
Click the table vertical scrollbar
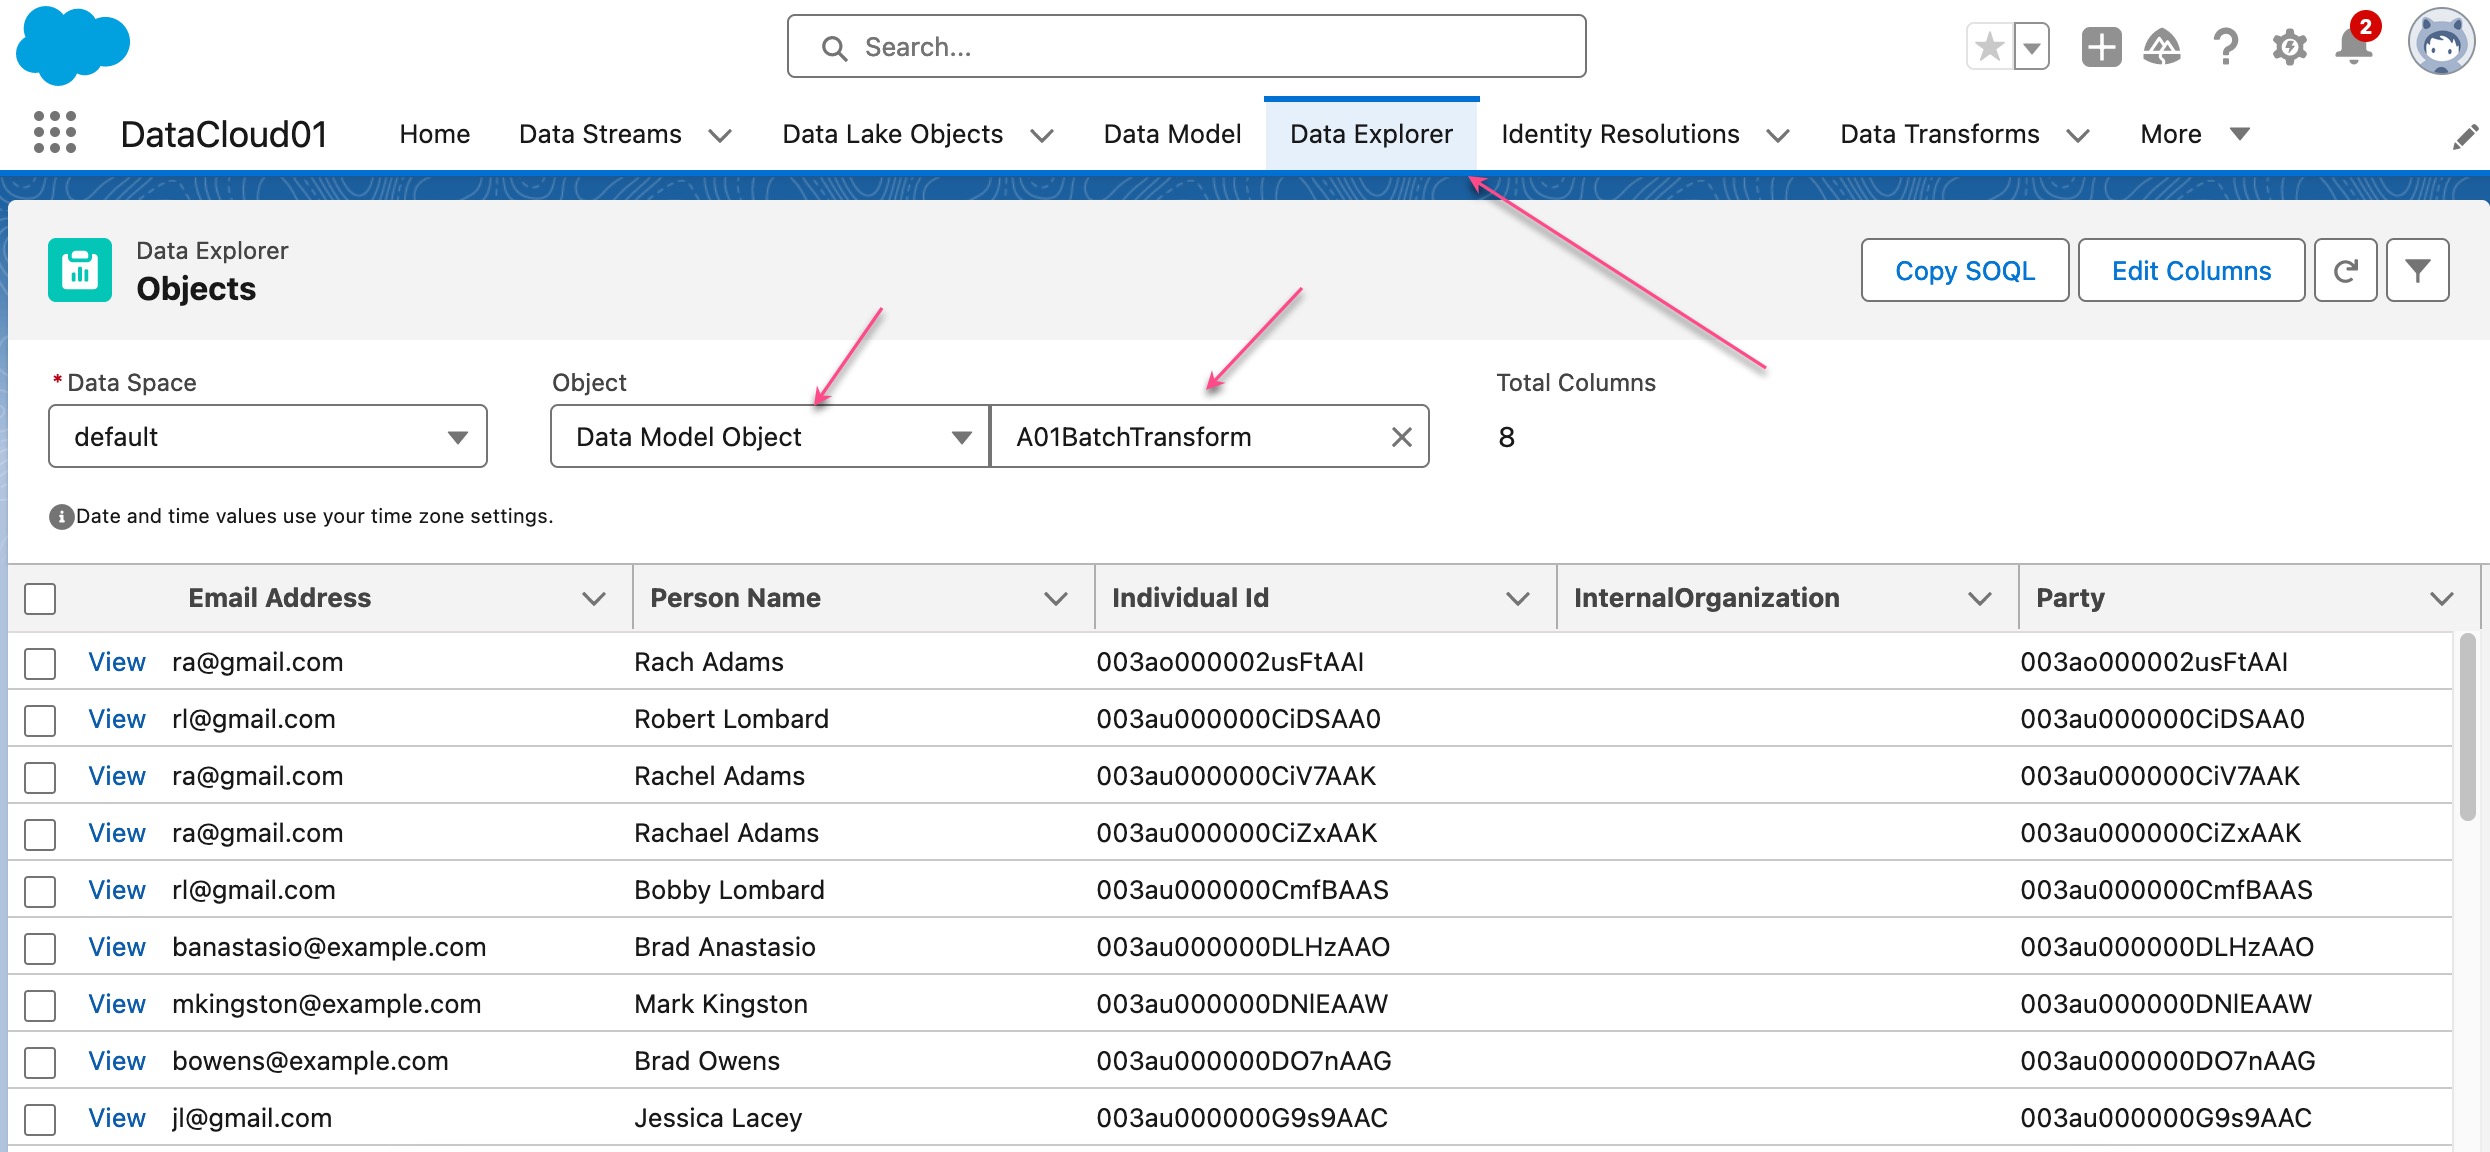tap(2467, 727)
